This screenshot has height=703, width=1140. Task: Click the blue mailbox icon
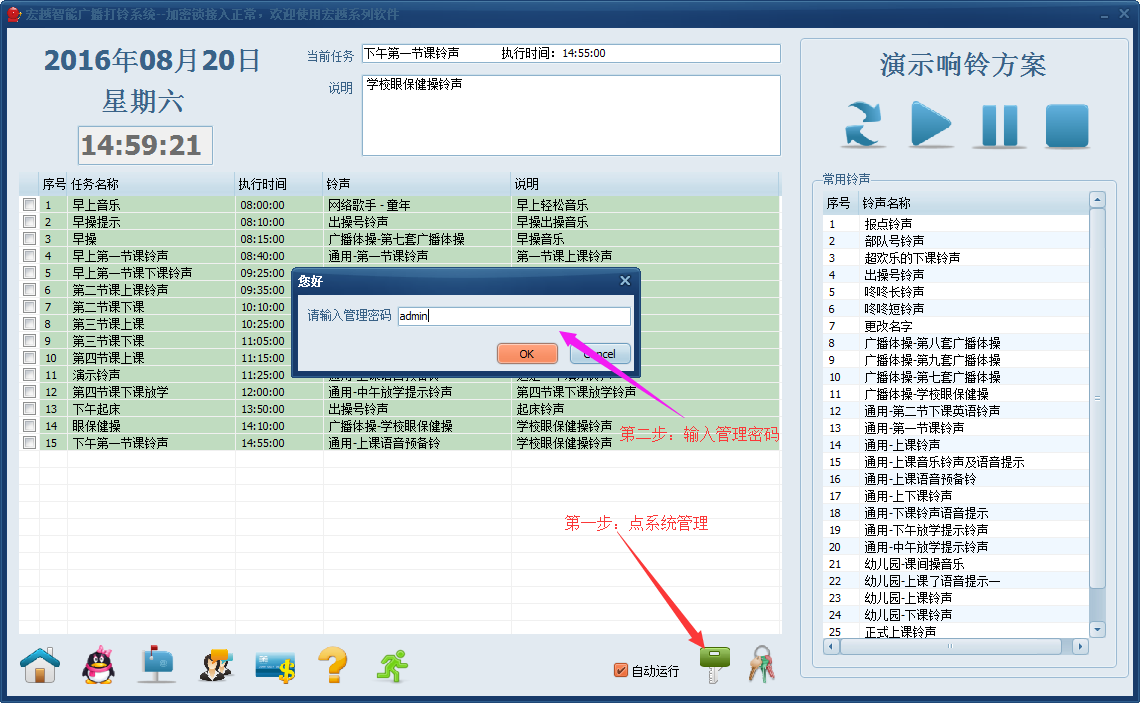pos(157,664)
